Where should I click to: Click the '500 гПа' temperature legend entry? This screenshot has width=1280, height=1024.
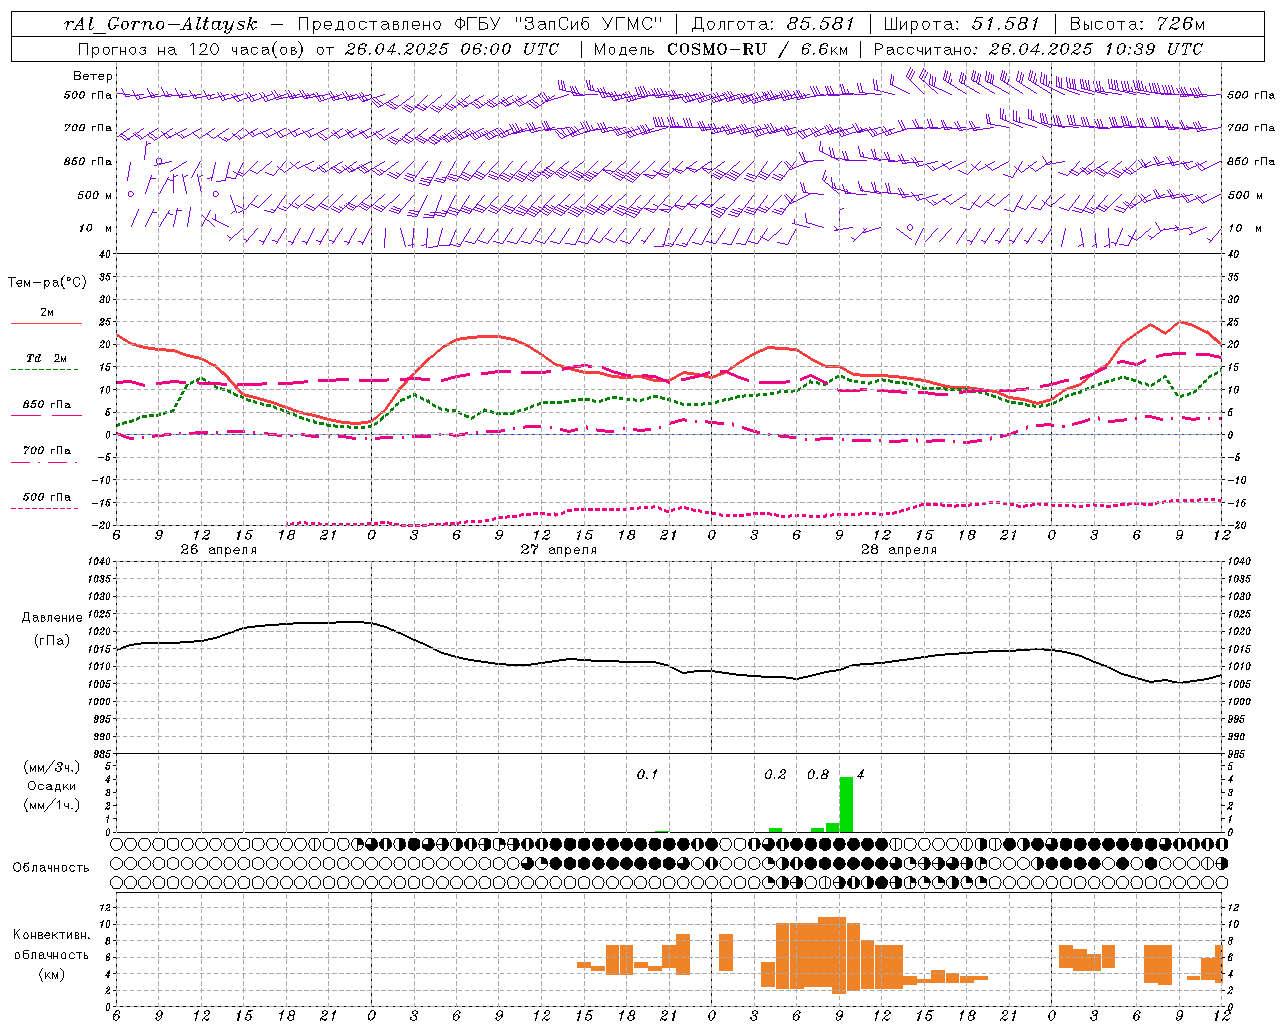47,497
